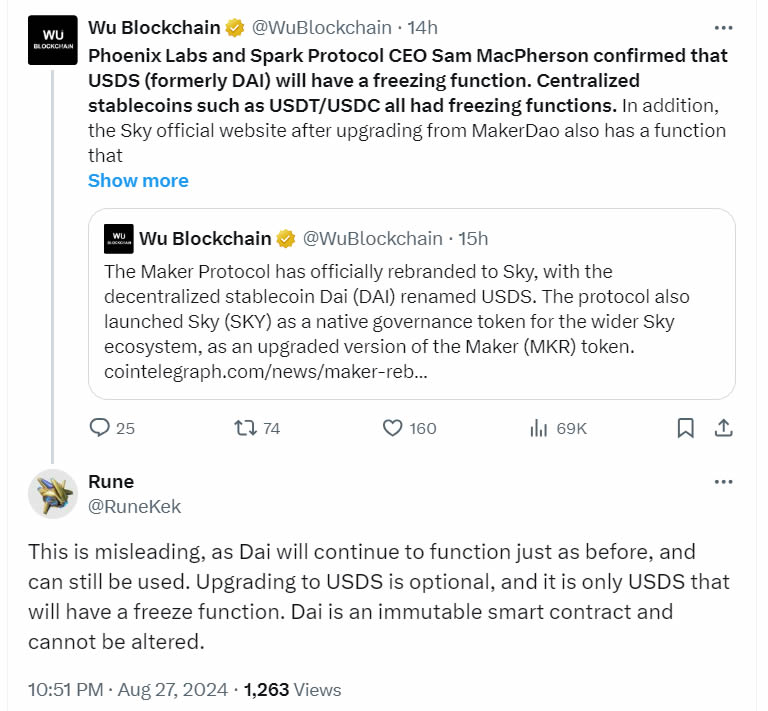Open more options on Wu Blockchain tweet

[x=723, y=28]
